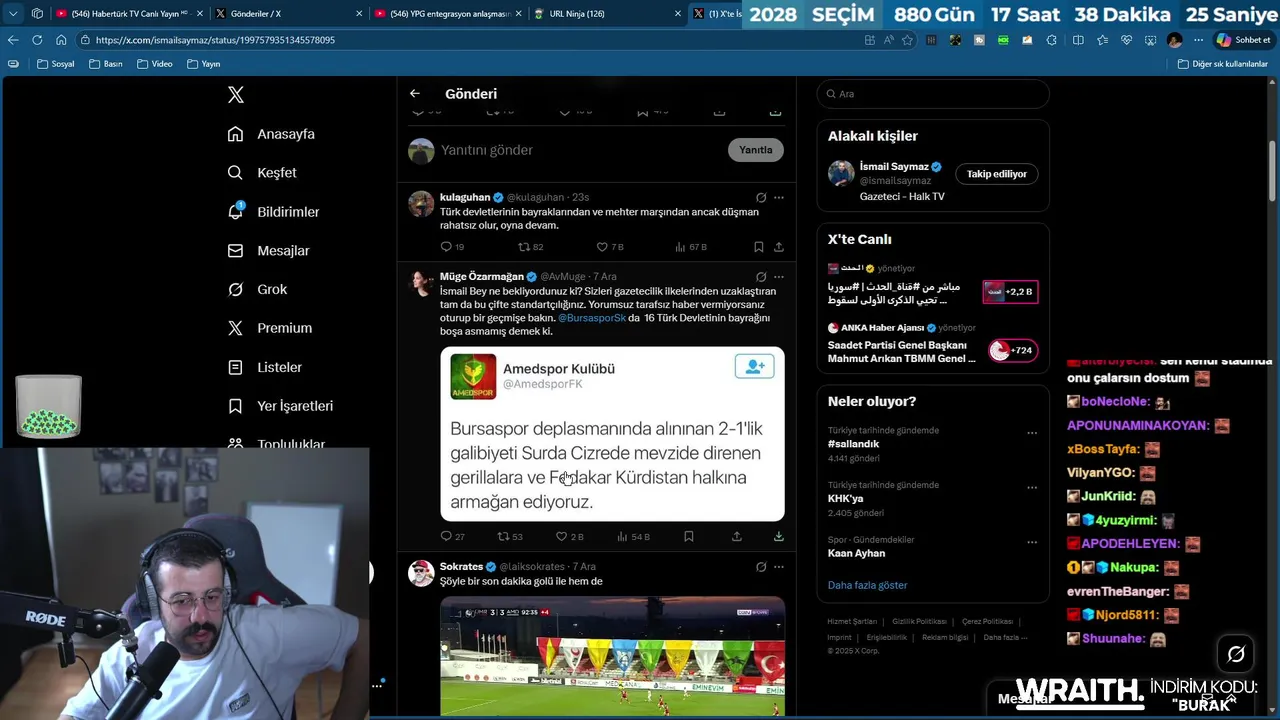The image size is (1280, 720).
Task: Open Basın bookmarks folder
Action: coord(106,64)
